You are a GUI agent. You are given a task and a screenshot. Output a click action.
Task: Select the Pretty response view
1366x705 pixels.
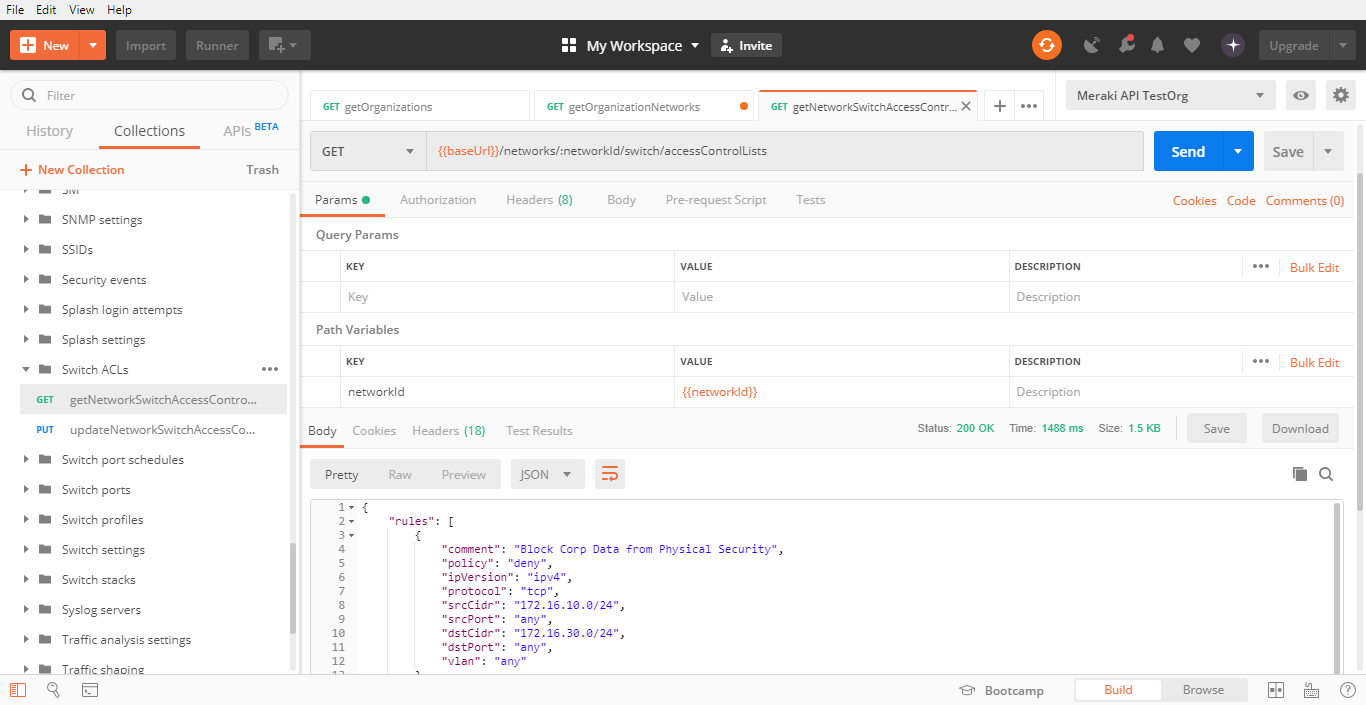[342, 474]
